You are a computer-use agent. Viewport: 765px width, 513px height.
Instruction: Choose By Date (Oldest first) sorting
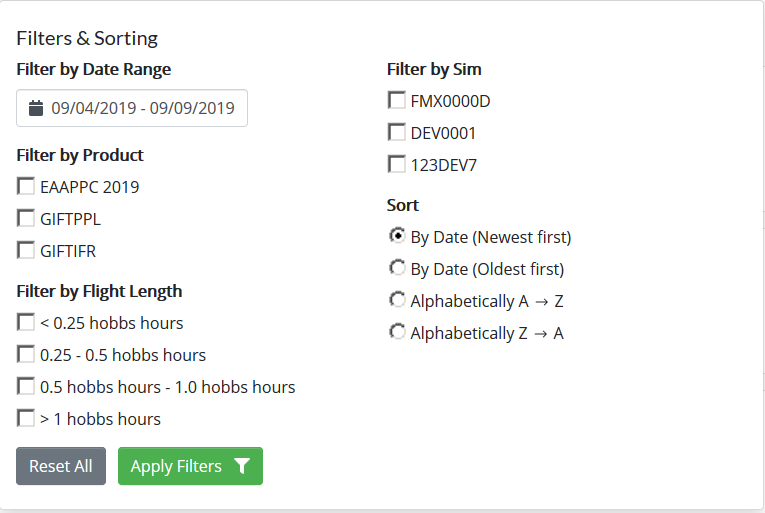pyautogui.click(x=397, y=268)
